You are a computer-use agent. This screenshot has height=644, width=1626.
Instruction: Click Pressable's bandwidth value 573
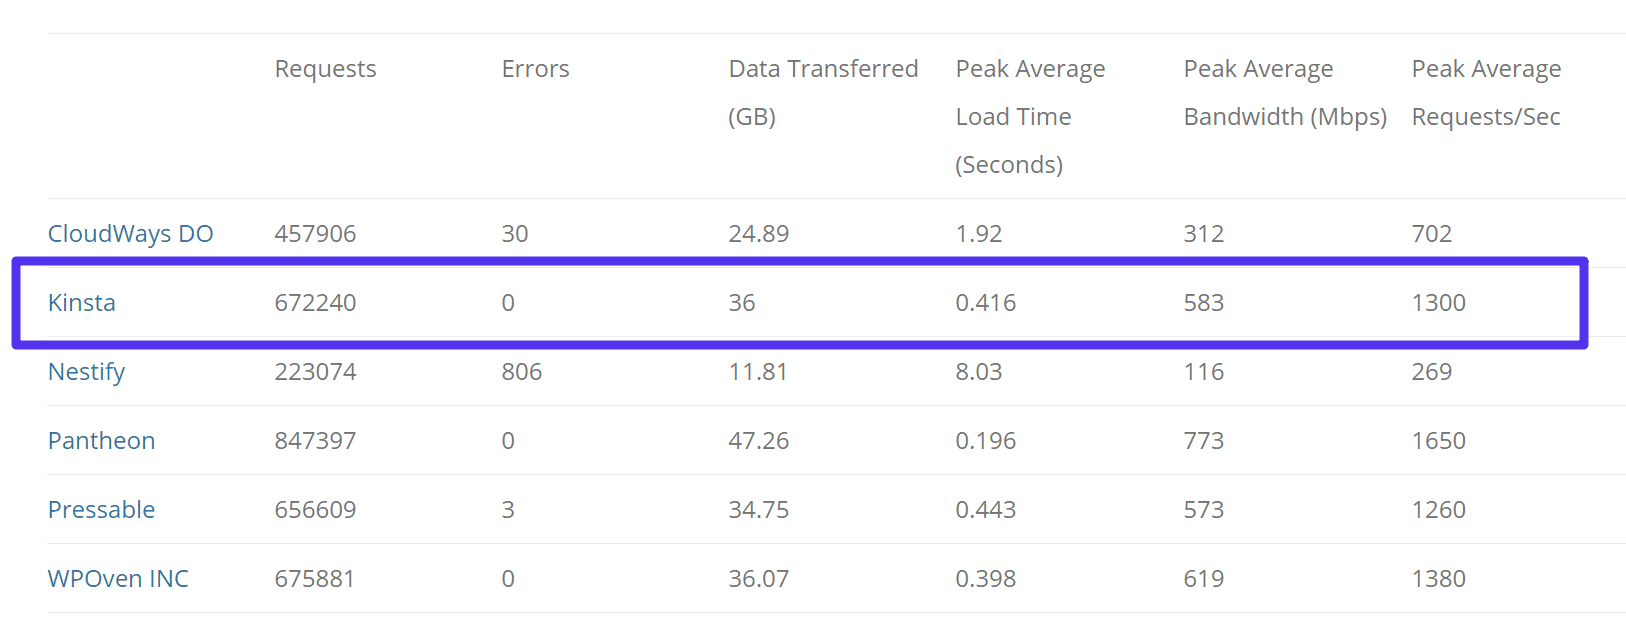1203,510
